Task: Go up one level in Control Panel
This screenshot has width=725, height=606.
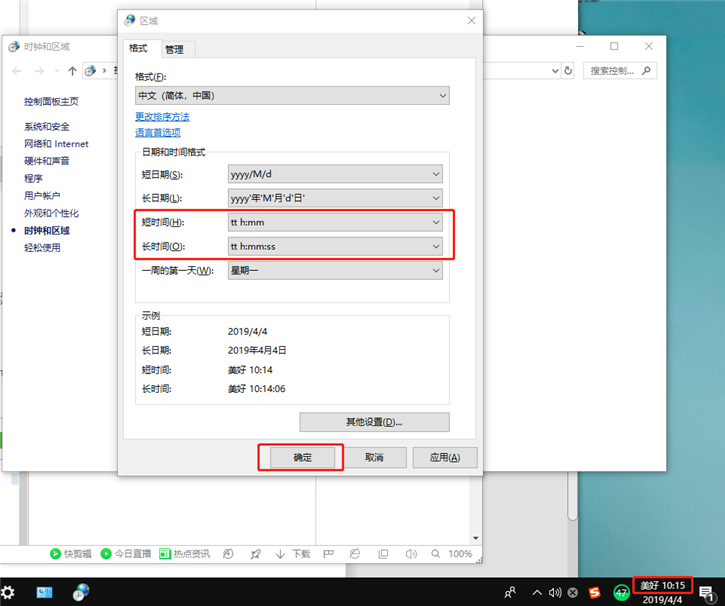Action: (x=72, y=71)
